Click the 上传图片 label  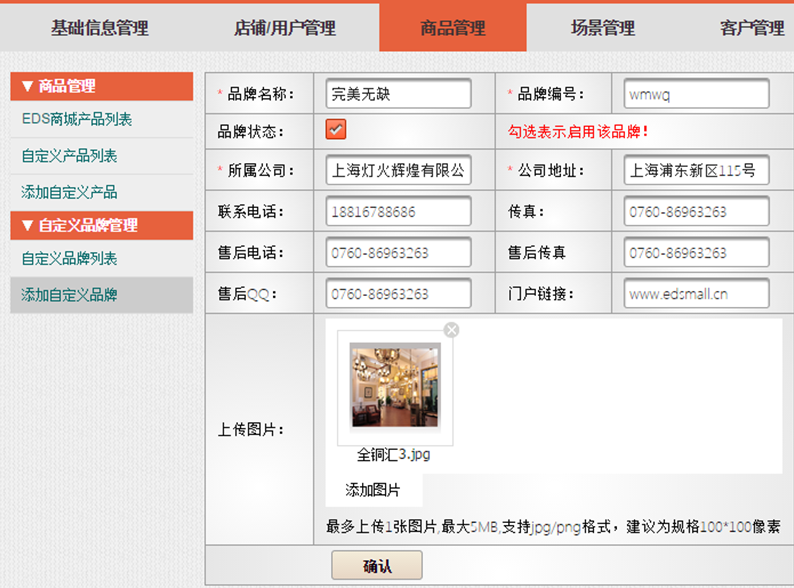coord(251,430)
